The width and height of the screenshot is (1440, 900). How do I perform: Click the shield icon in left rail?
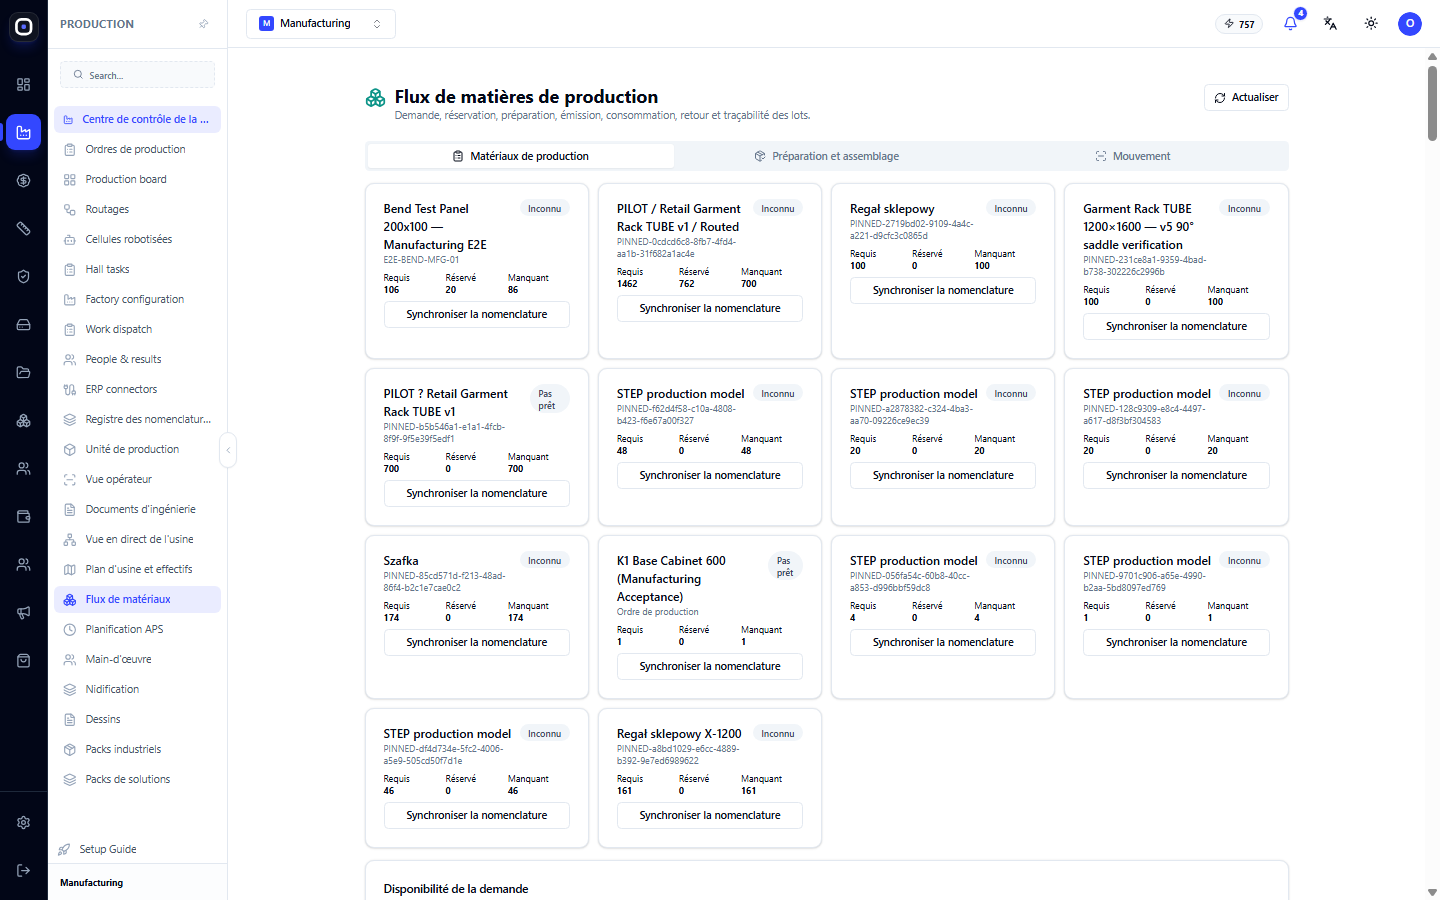click(x=24, y=276)
